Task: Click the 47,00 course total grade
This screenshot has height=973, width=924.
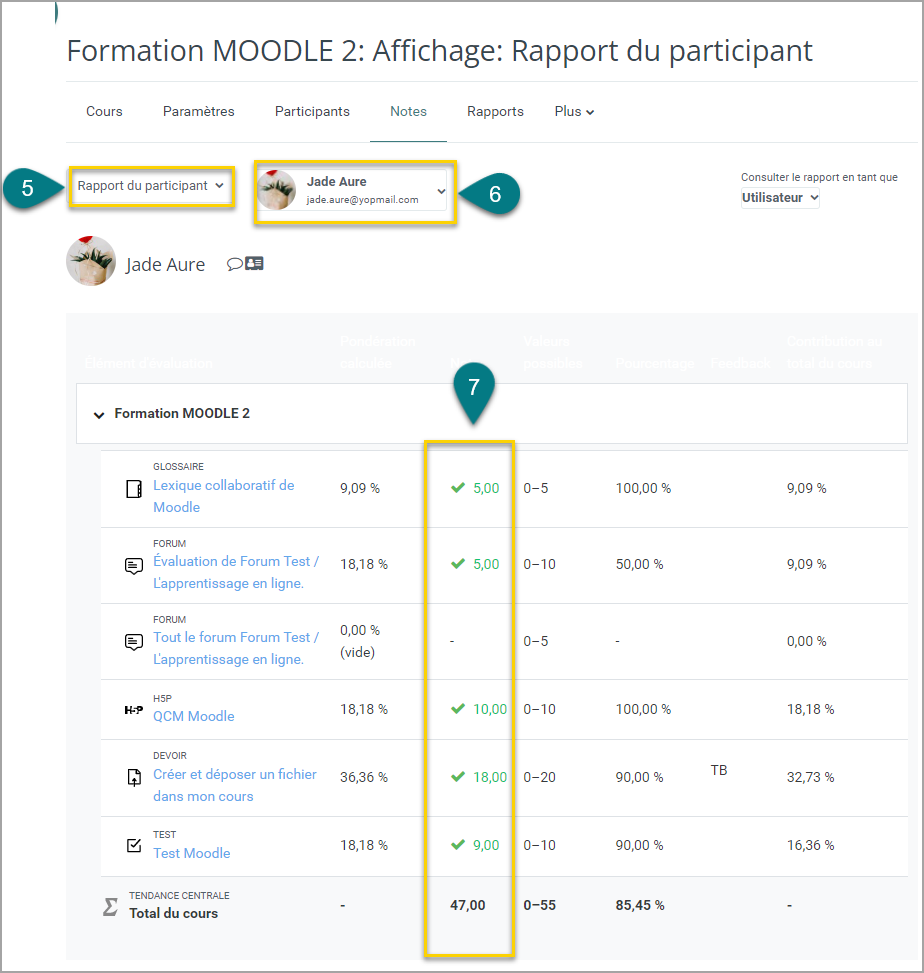Action: tap(468, 905)
